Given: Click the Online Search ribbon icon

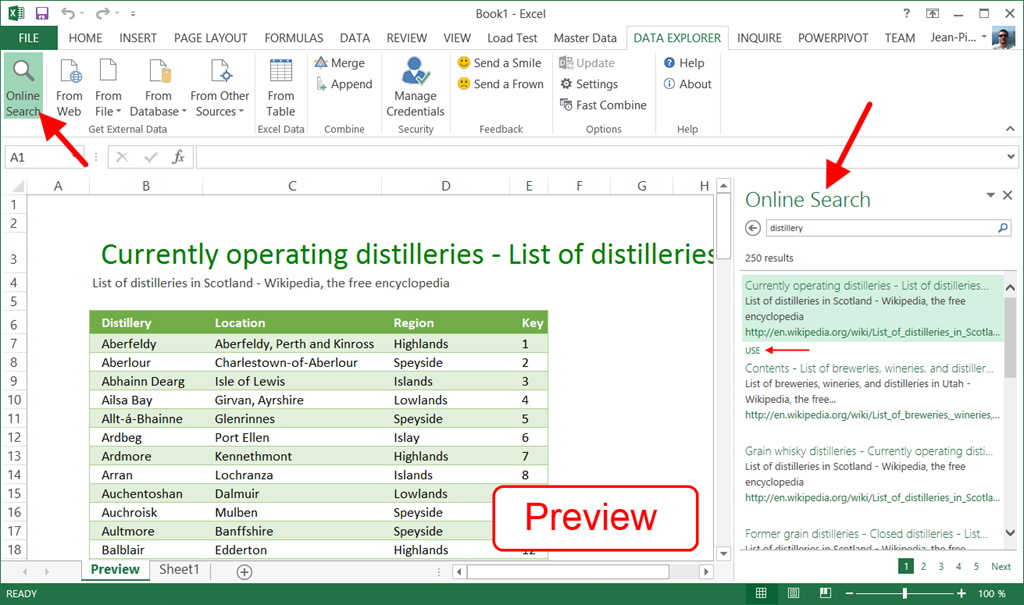Looking at the screenshot, I should click(x=23, y=88).
